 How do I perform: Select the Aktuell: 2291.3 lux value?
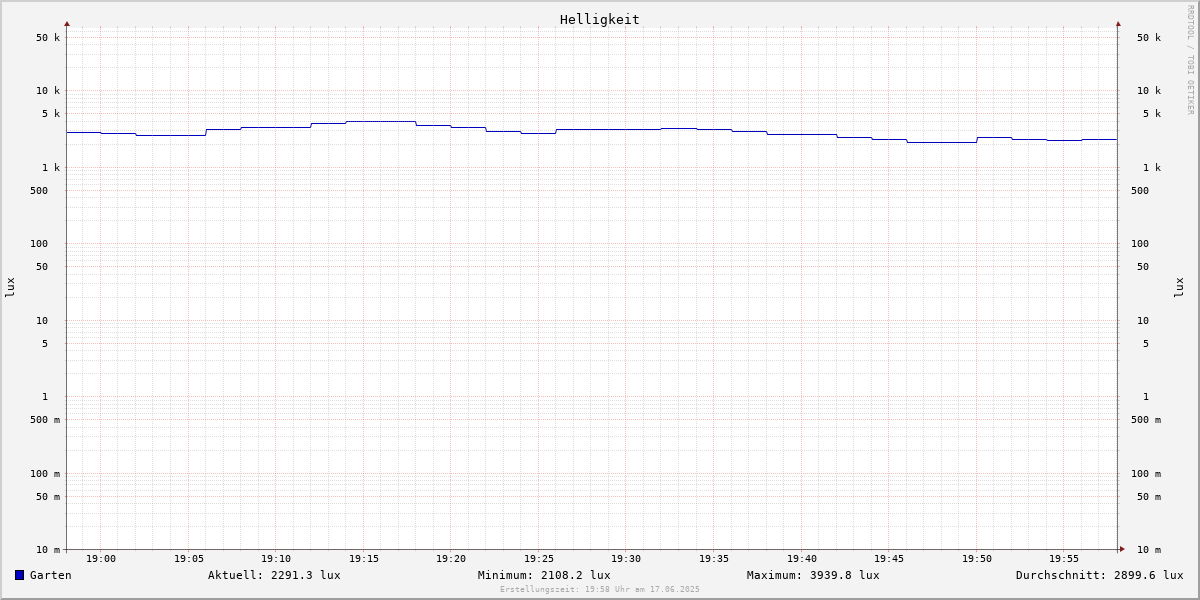[274, 575]
